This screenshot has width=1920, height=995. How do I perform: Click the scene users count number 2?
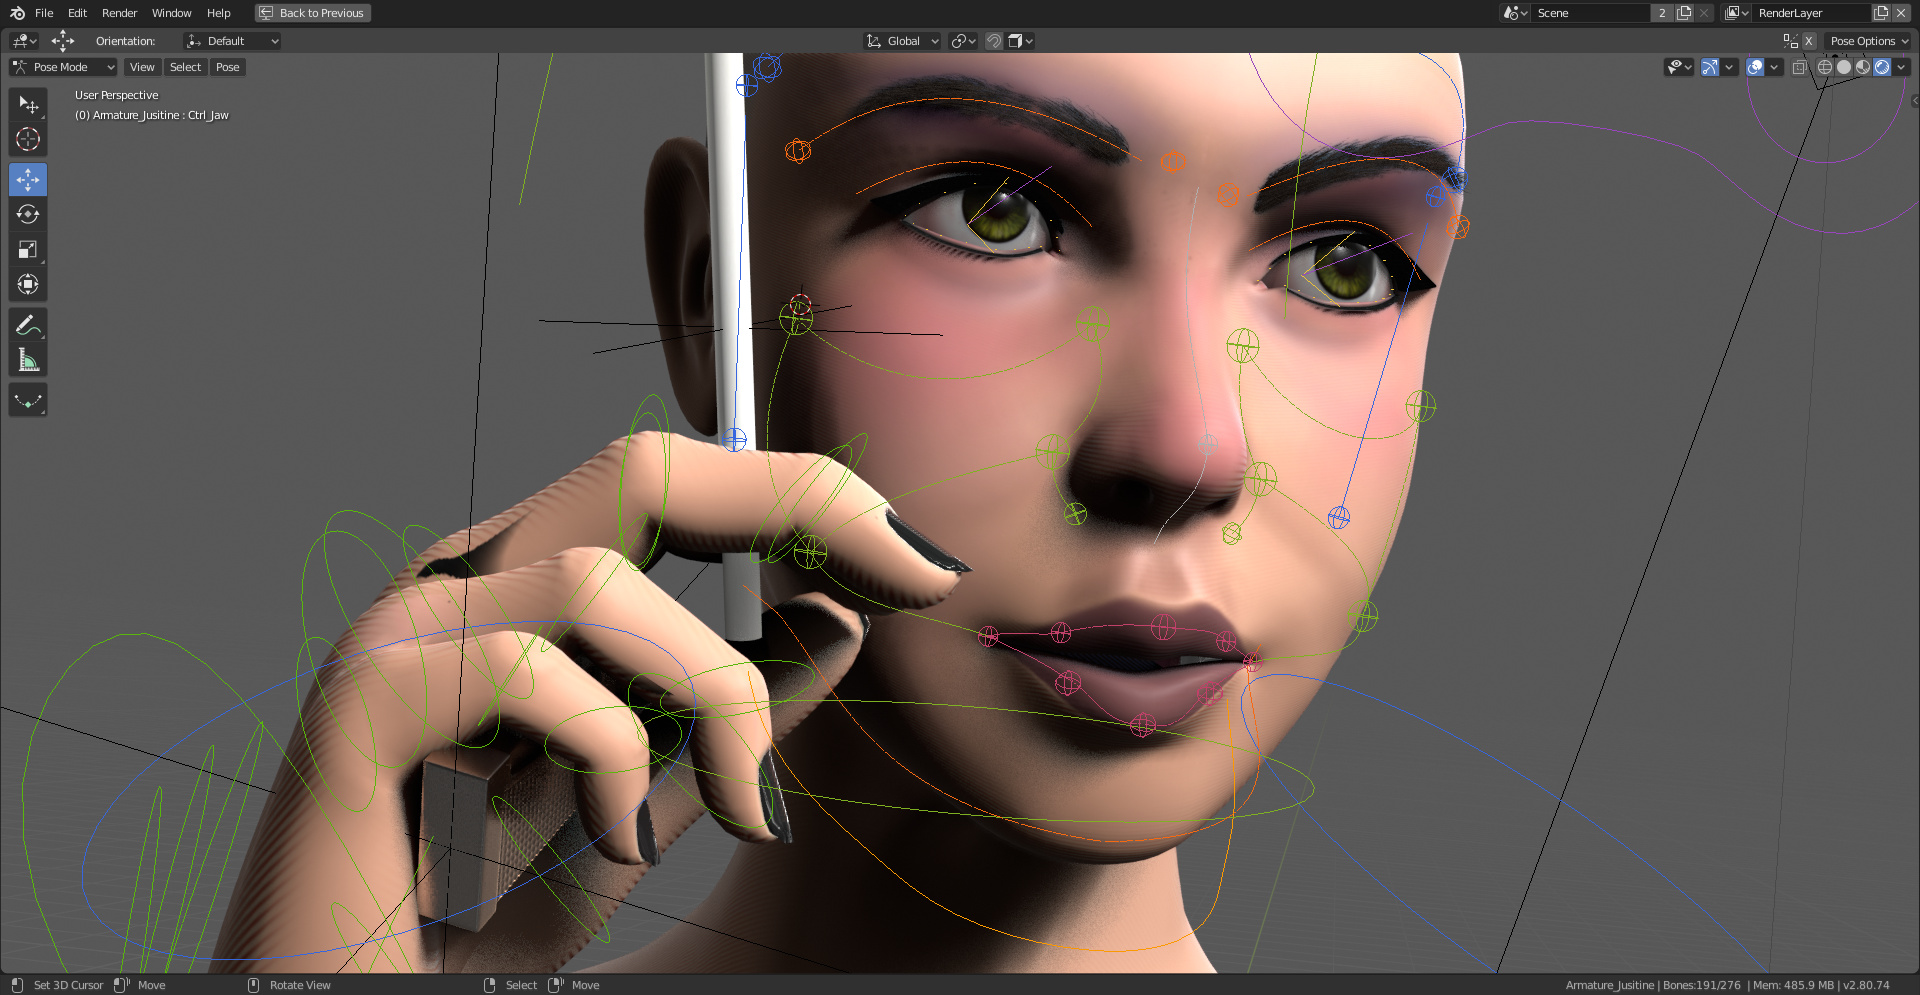tap(1662, 13)
